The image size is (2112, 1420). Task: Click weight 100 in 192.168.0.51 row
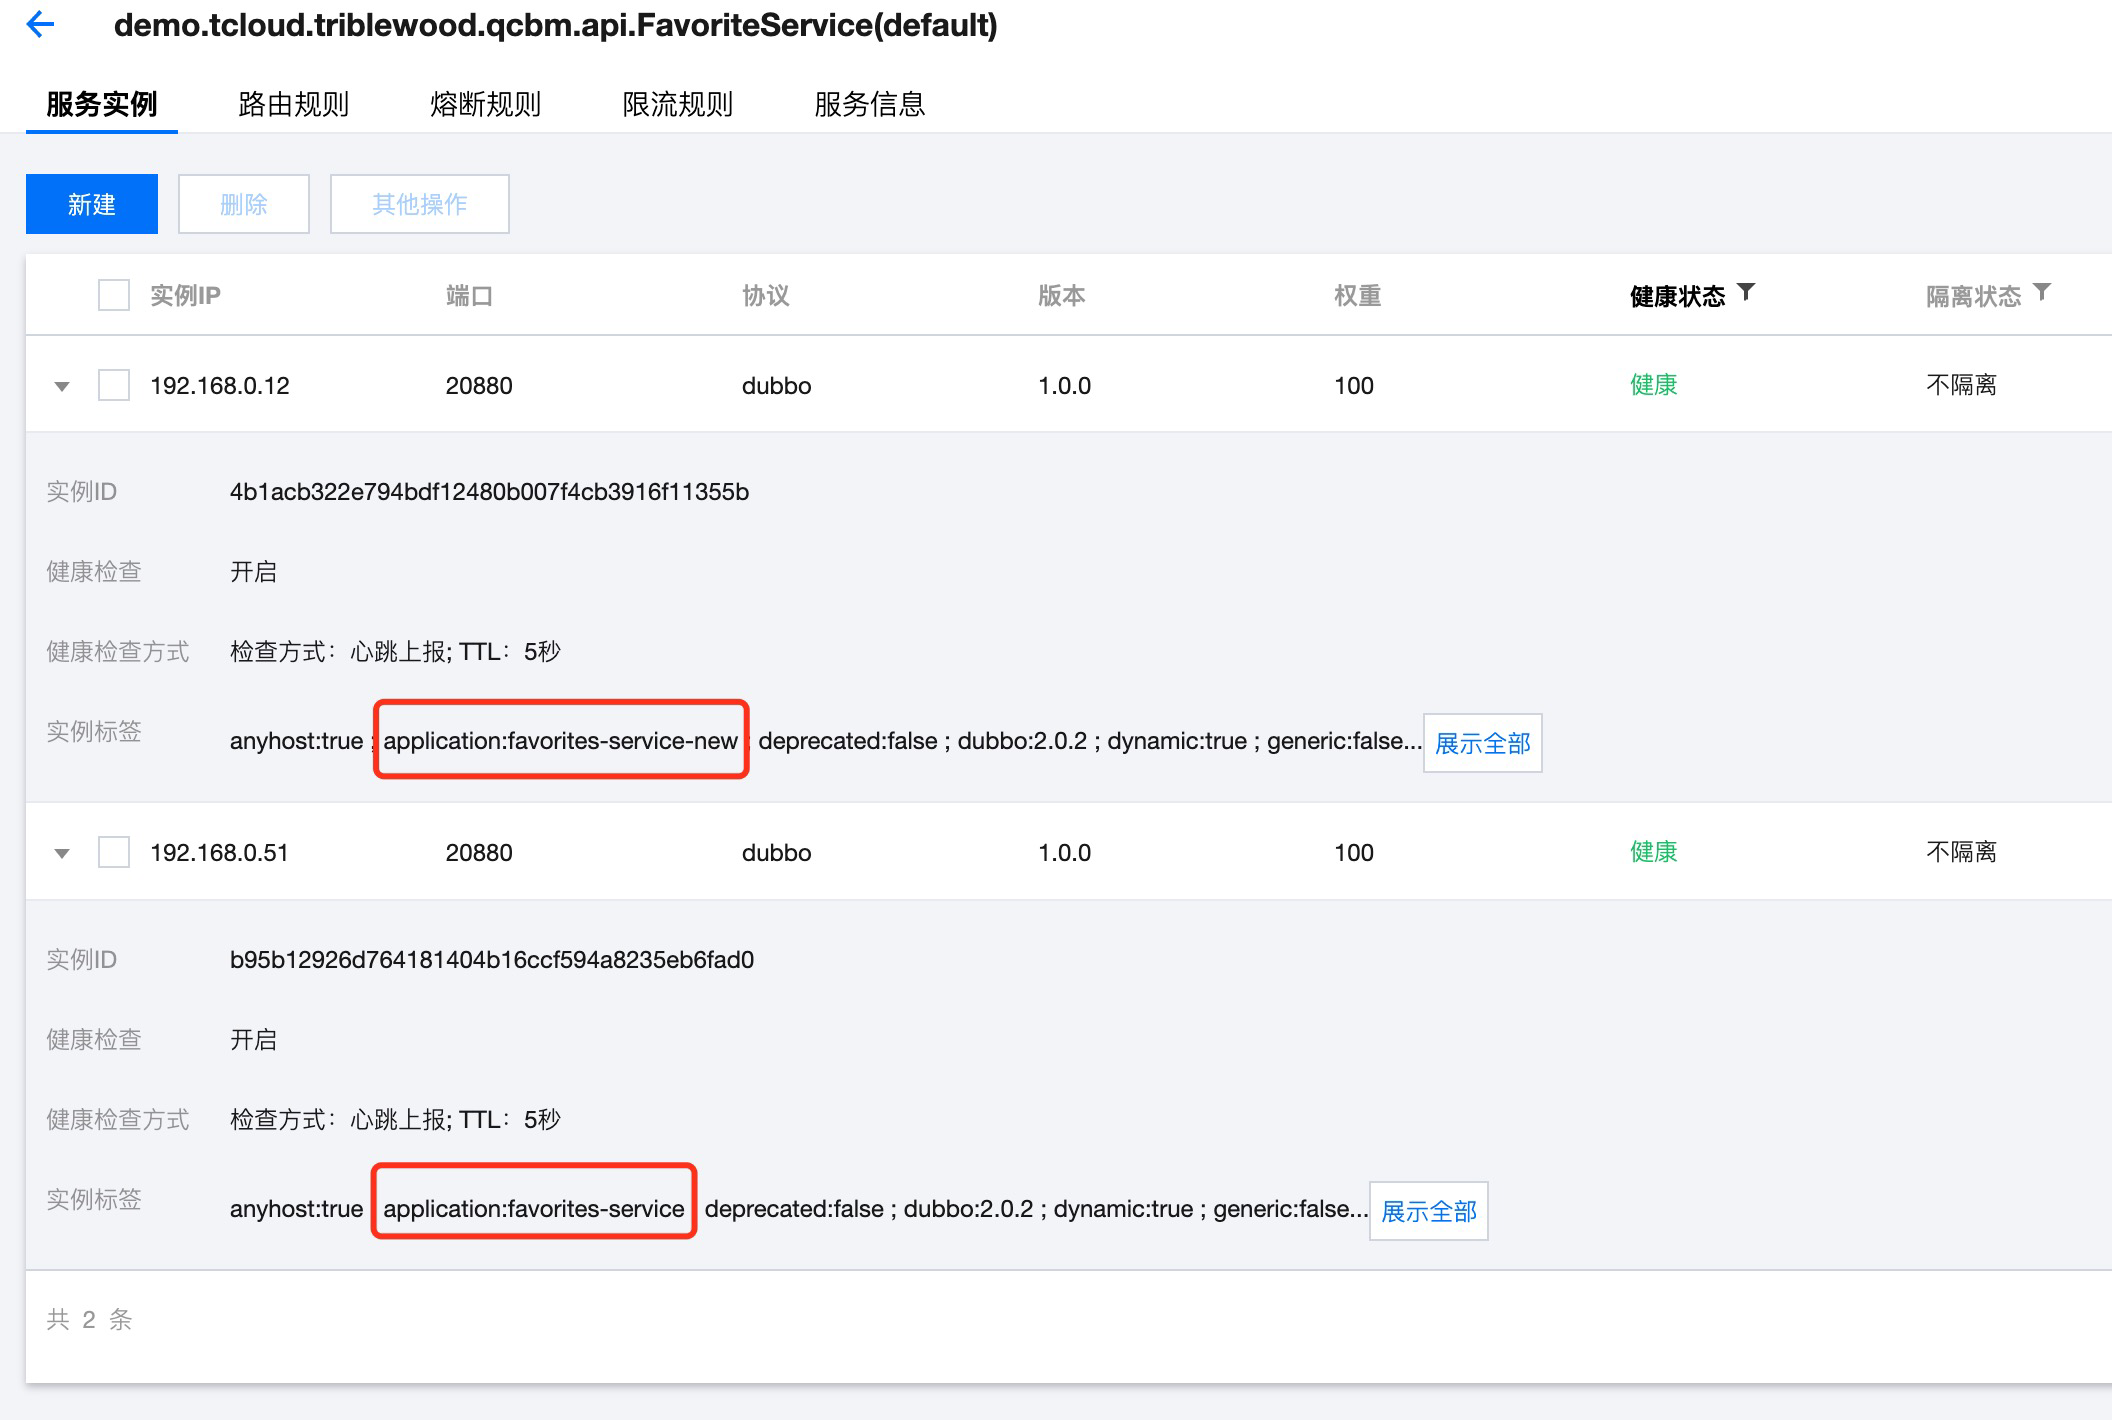1354,853
